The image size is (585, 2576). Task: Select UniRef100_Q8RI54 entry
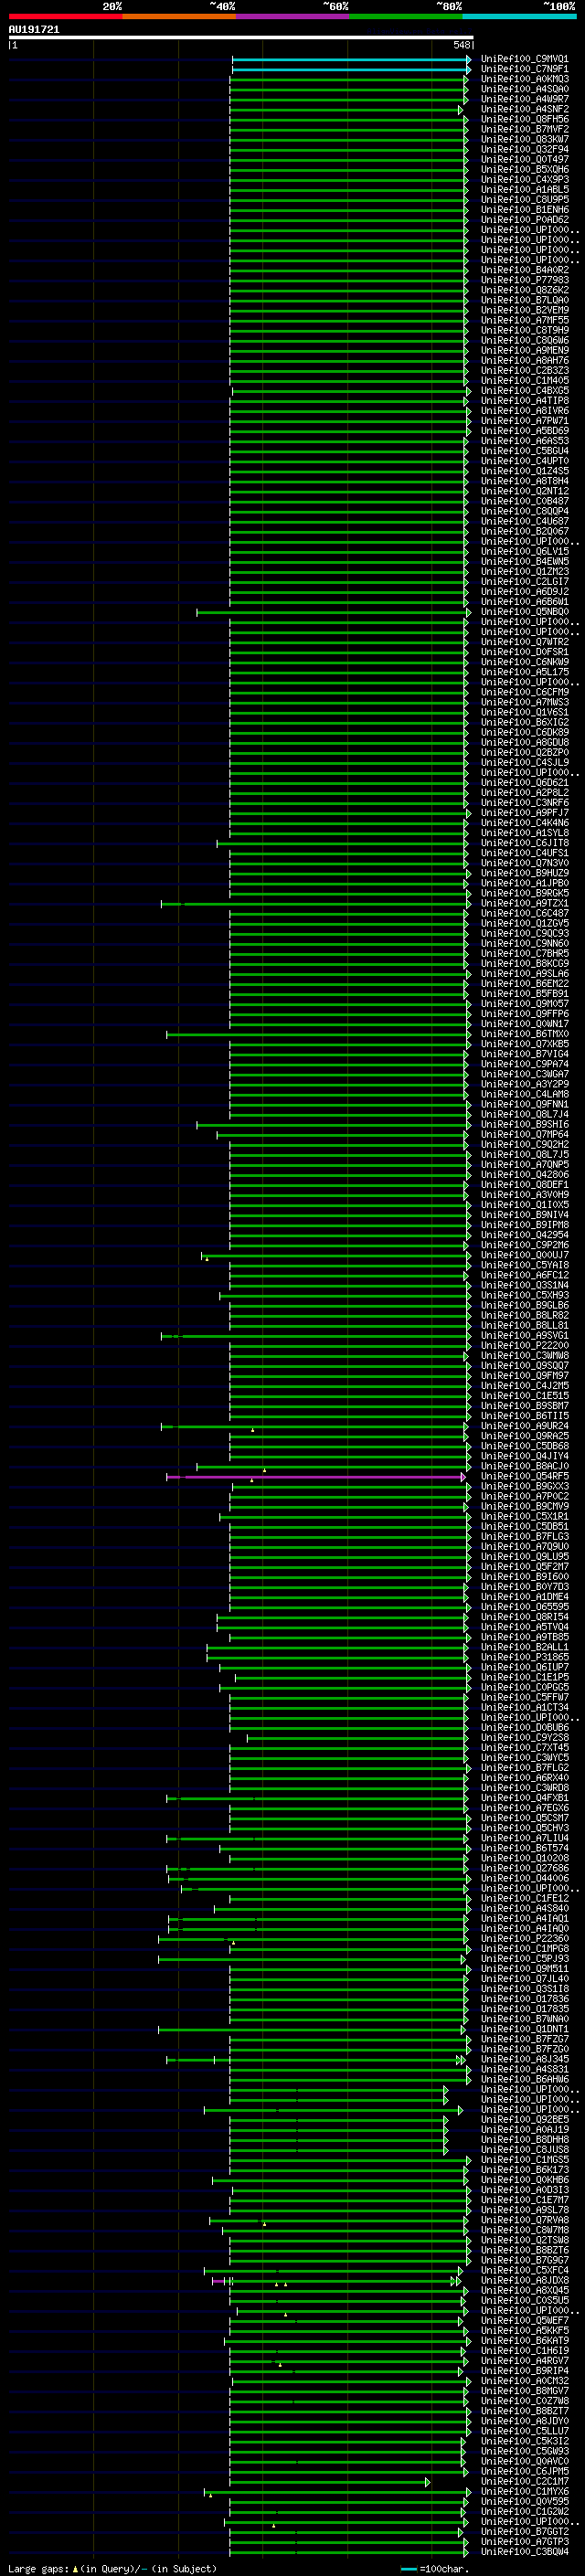[525, 1616]
